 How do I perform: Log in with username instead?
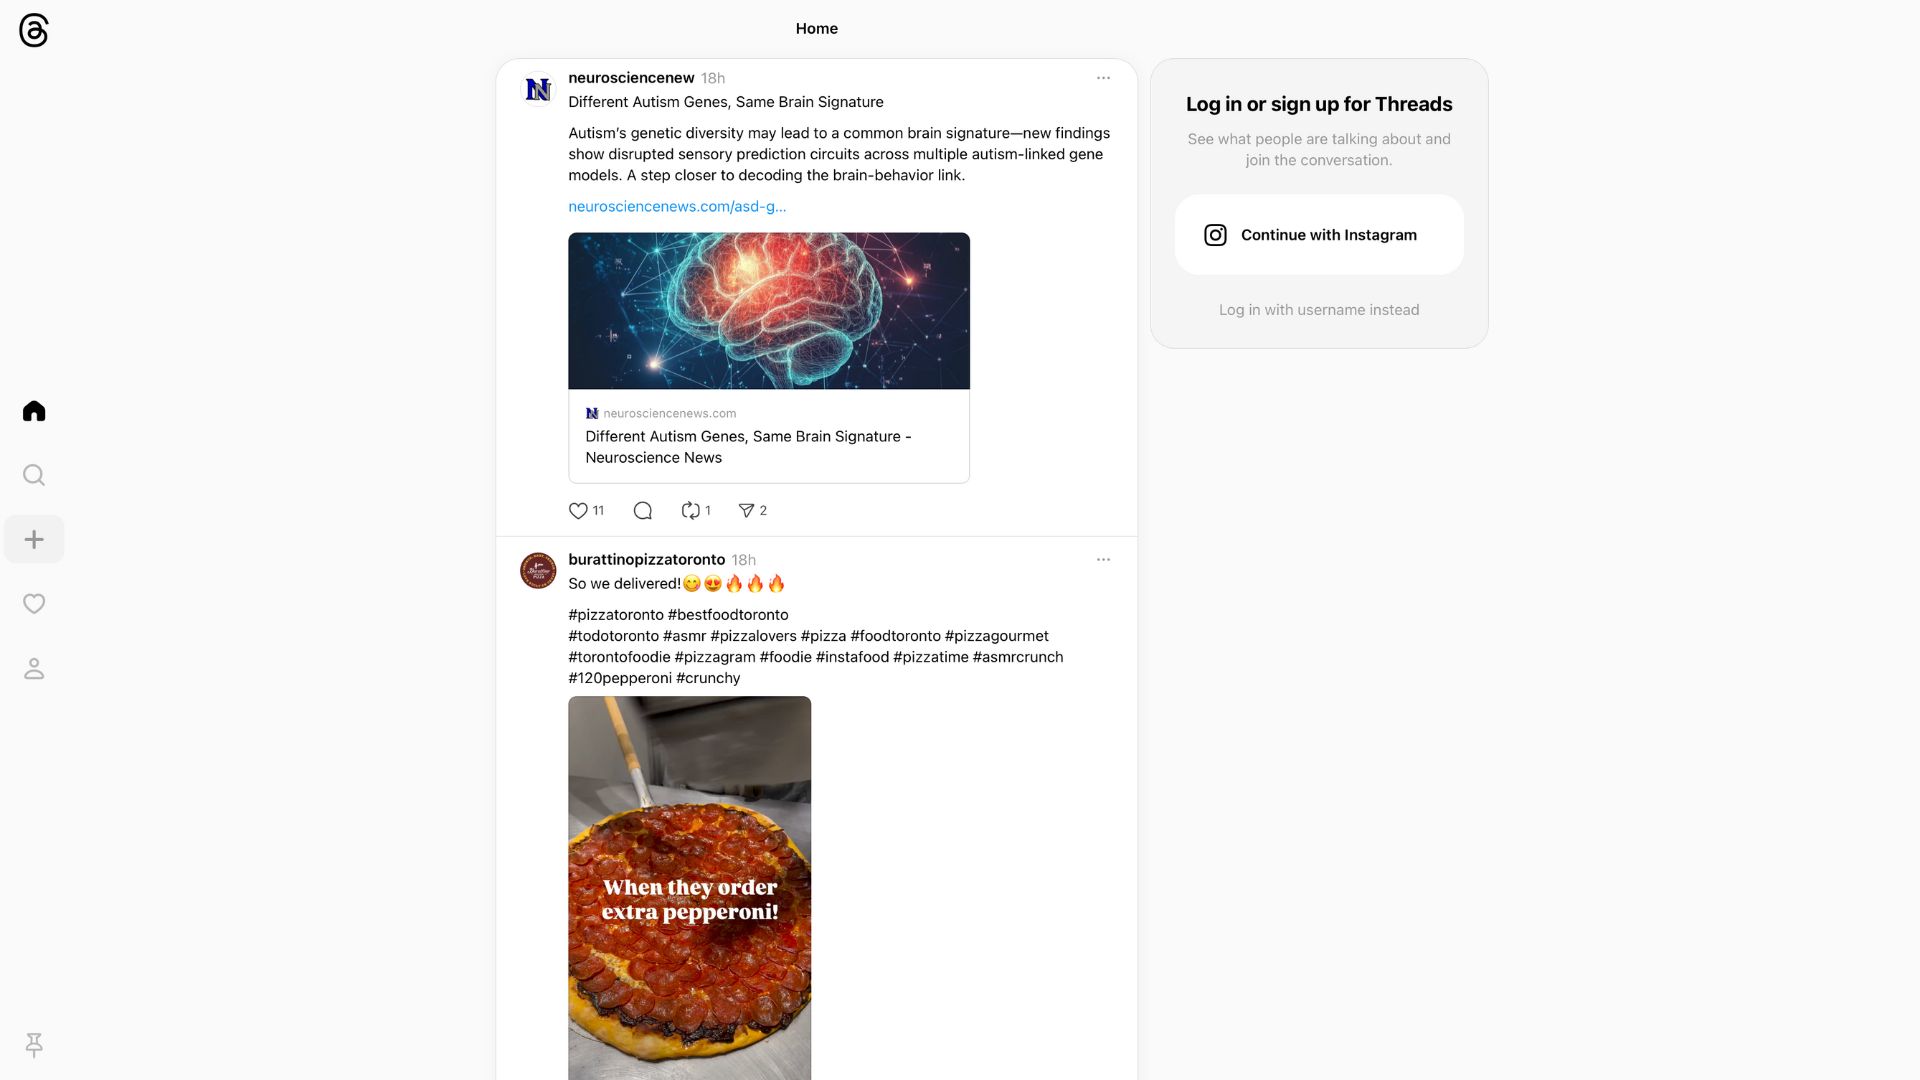[1319, 310]
